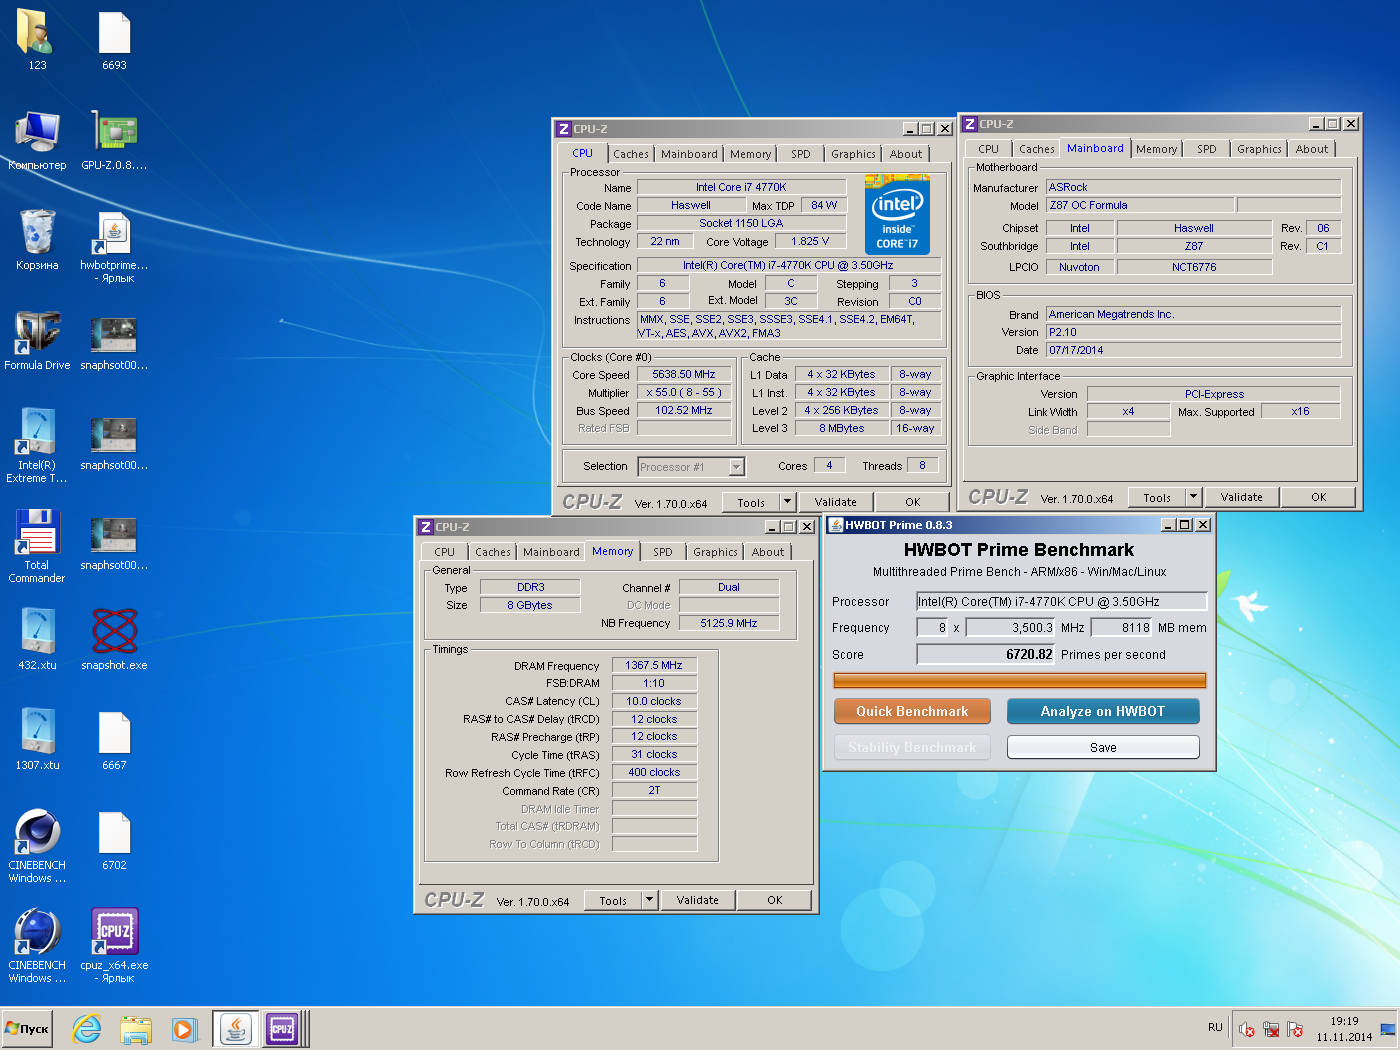Viewport: 1400px width, 1050px height.
Task: Open Graphics tab in CPU-Z Mainboard window
Action: click(x=1259, y=149)
